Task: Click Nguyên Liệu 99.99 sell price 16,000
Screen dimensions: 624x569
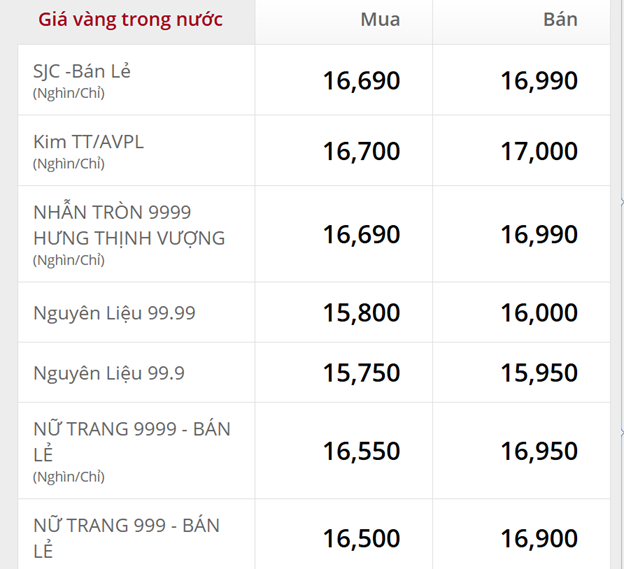Action: [x=539, y=313]
